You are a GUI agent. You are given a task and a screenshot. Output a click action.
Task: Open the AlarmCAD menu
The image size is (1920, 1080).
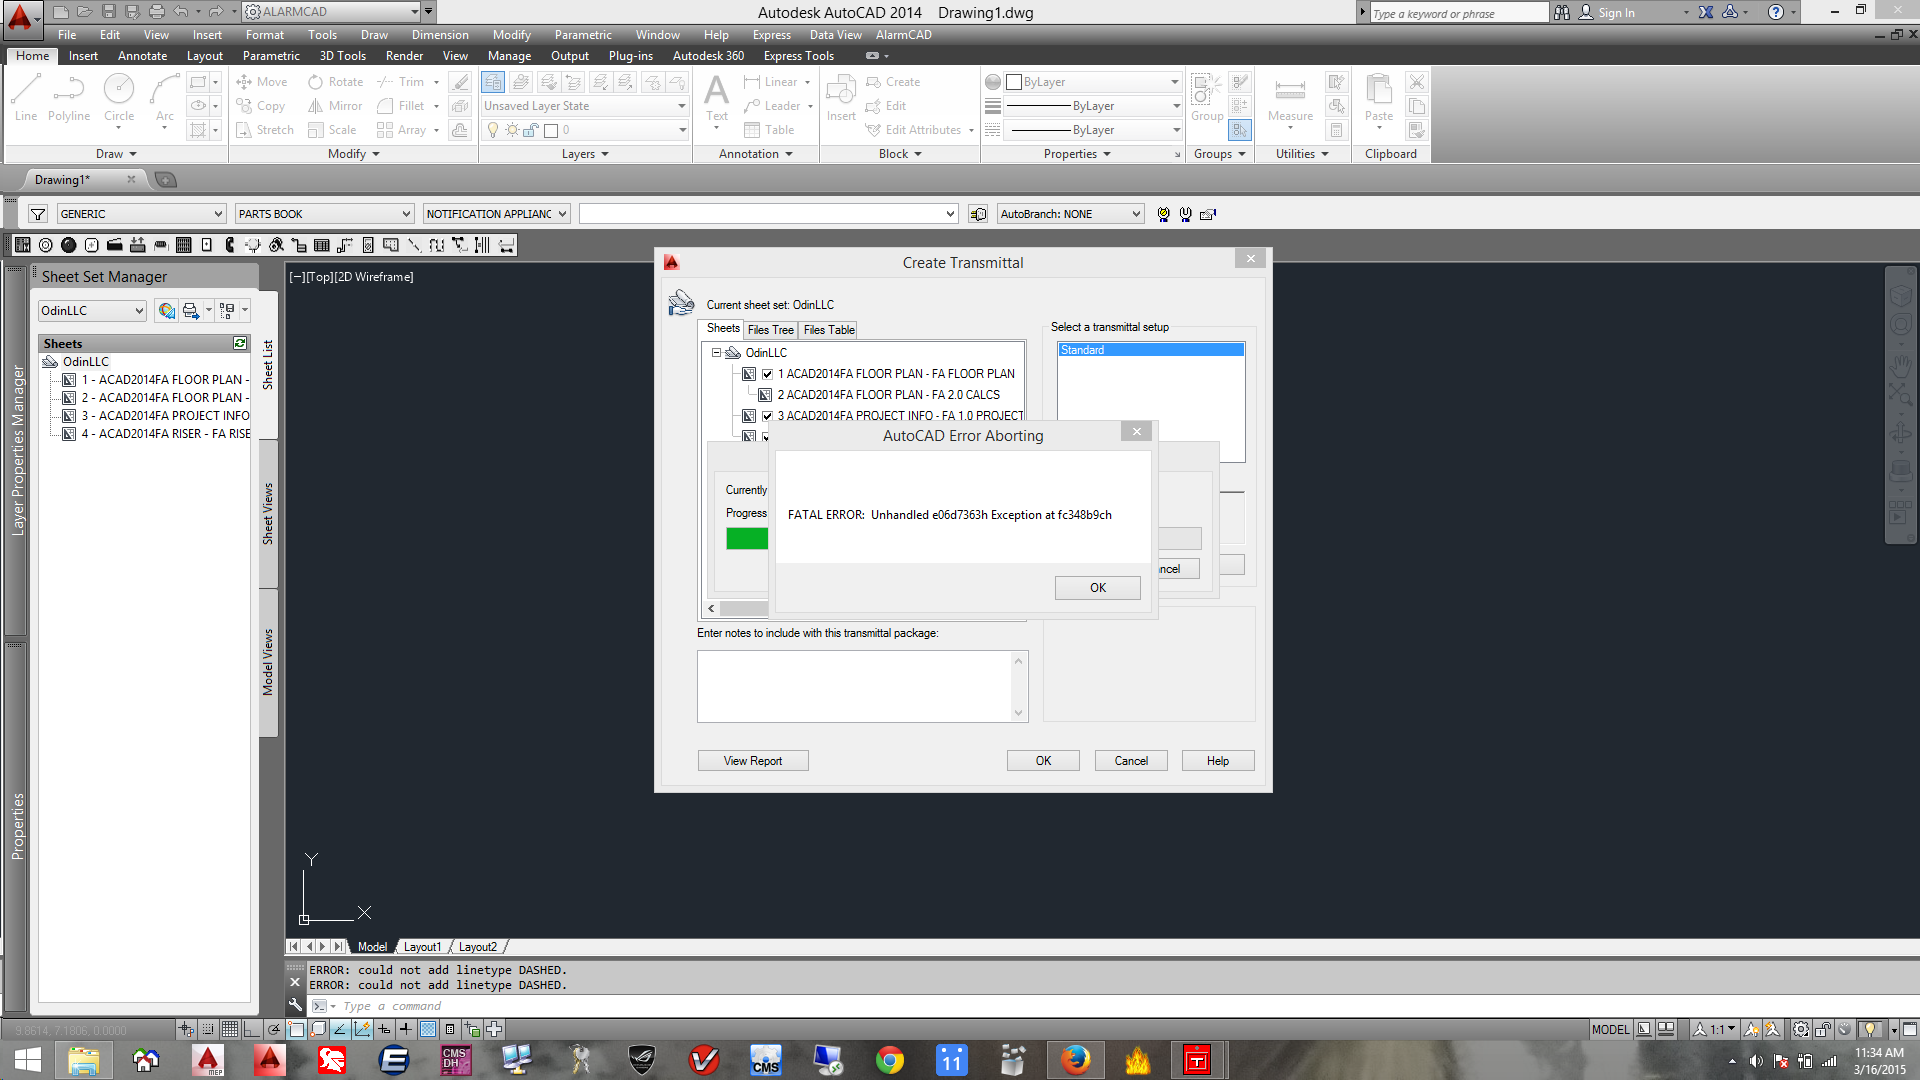point(903,34)
